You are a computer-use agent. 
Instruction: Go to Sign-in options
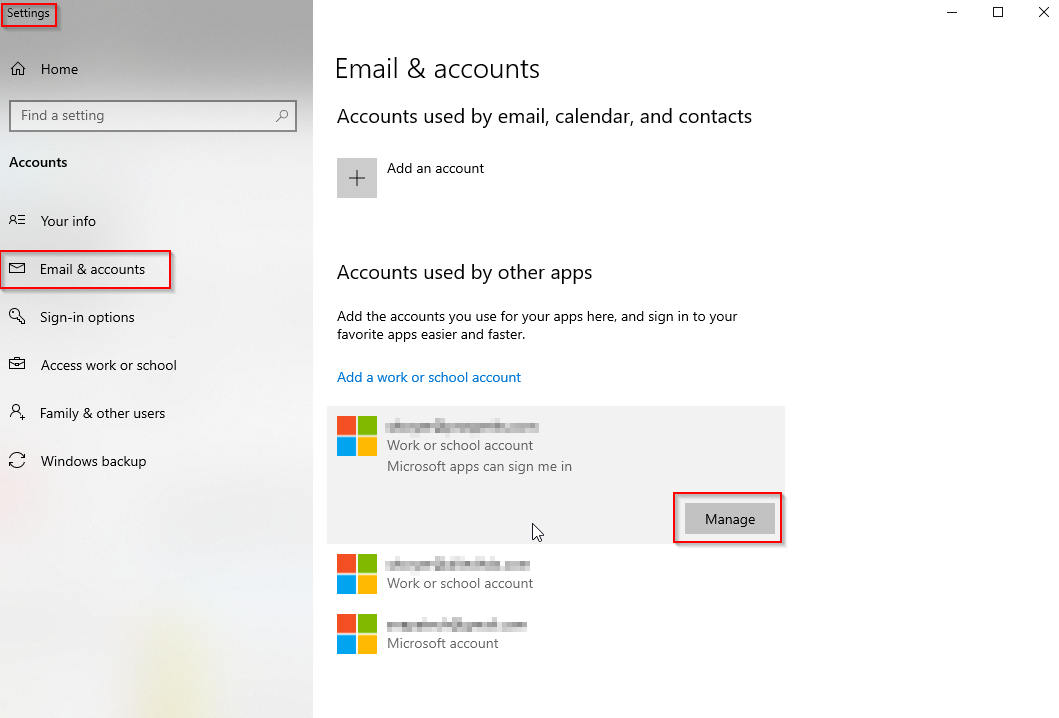[86, 317]
